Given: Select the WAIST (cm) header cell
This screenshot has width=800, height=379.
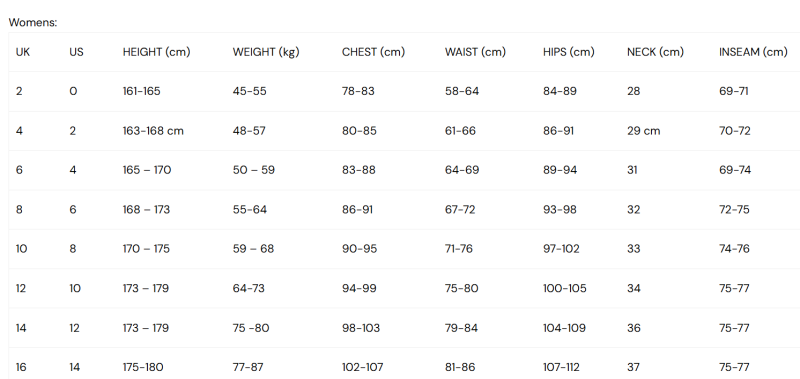Looking at the screenshot, I should coord(475,52).
